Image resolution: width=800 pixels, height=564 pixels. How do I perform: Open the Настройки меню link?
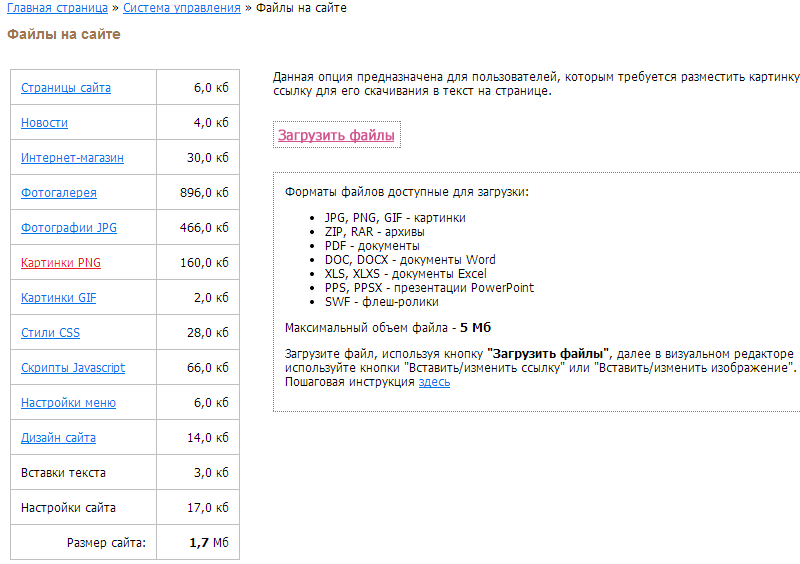[68, 403]
